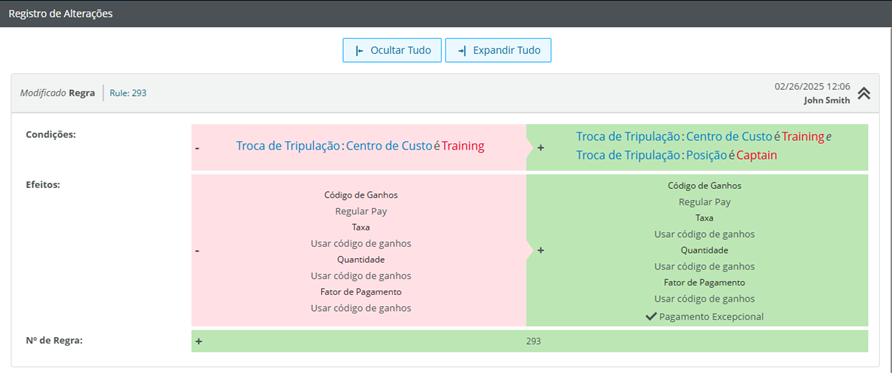Collapse the rule entry with double chevron
The image size is (892, 373).
click(x=864, y=93)
